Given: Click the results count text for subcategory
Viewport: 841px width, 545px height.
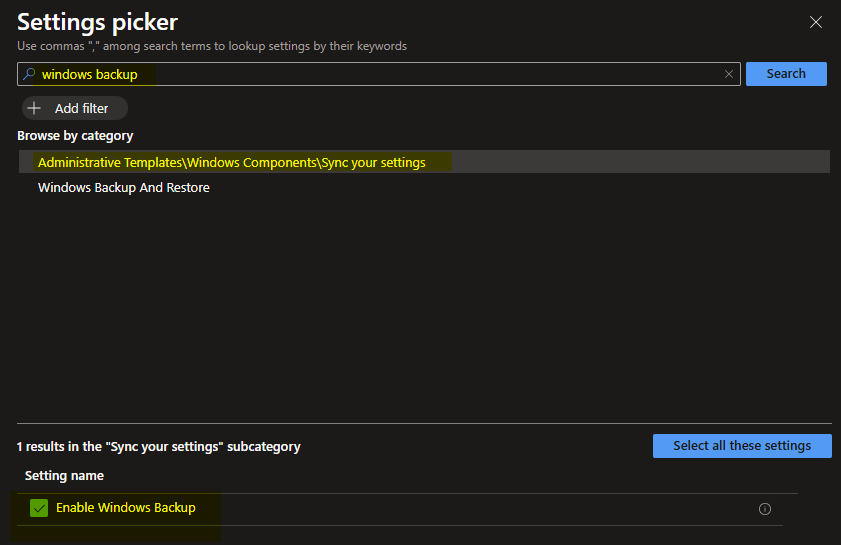Looking at the screenshot, I should pyautogui.click(x=158, y=446).
